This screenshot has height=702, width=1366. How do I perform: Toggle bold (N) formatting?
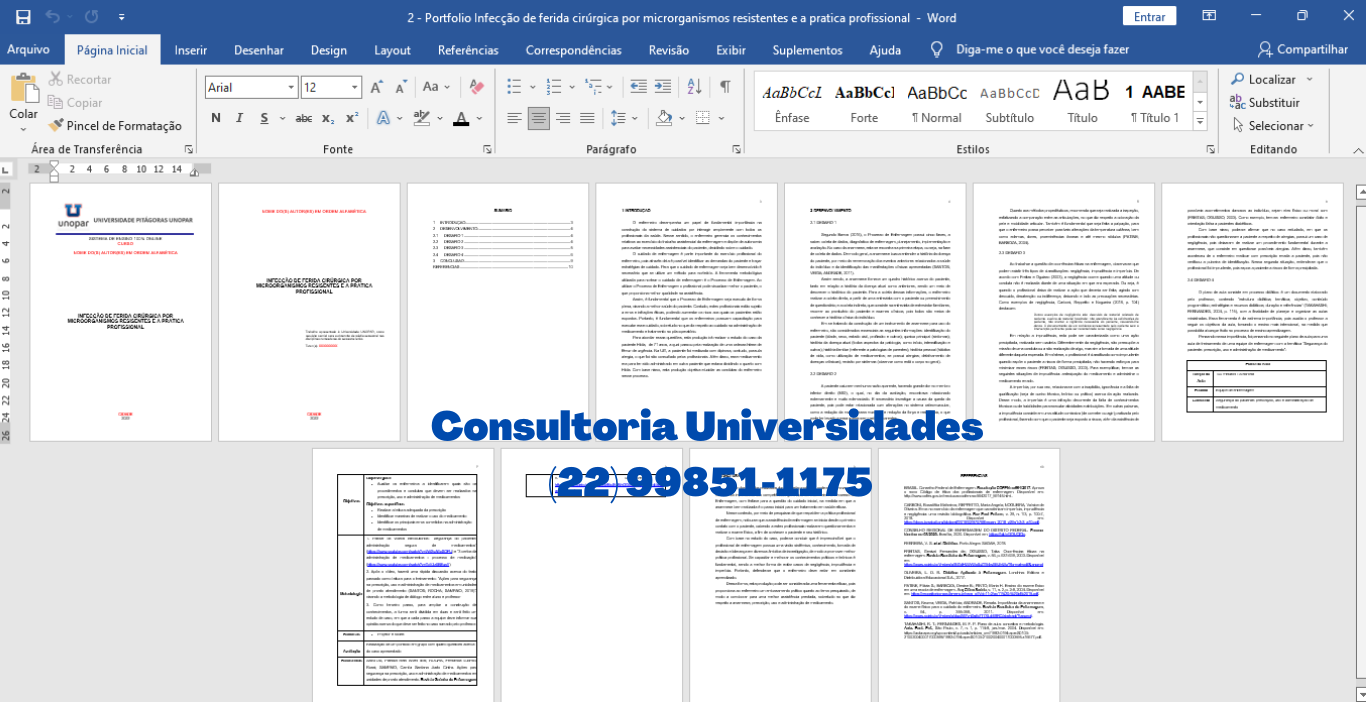[x=215, y=119]
